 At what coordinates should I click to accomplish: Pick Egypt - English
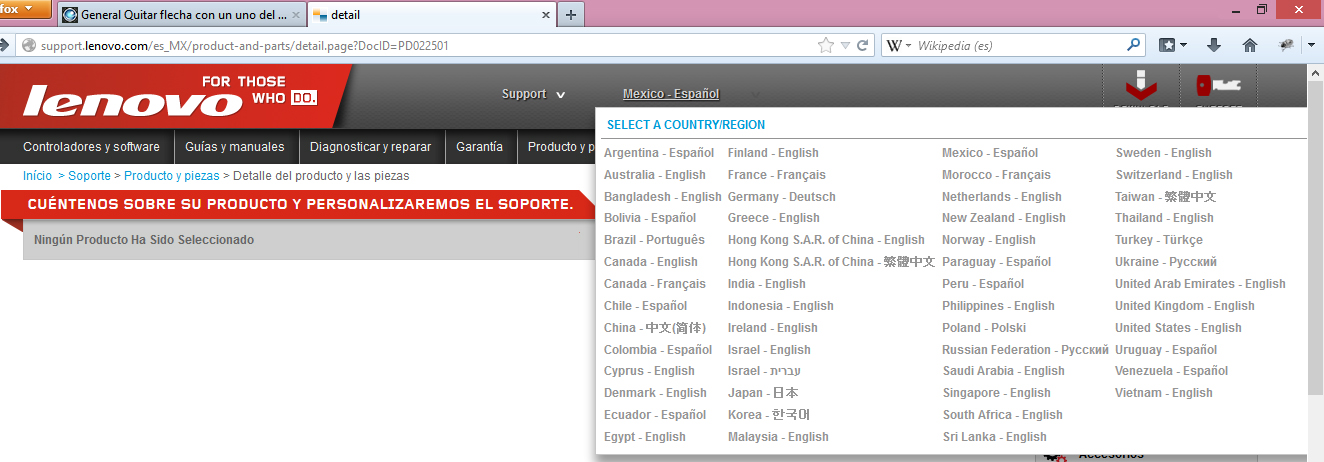pyautogui.click(x=645, y=437)
